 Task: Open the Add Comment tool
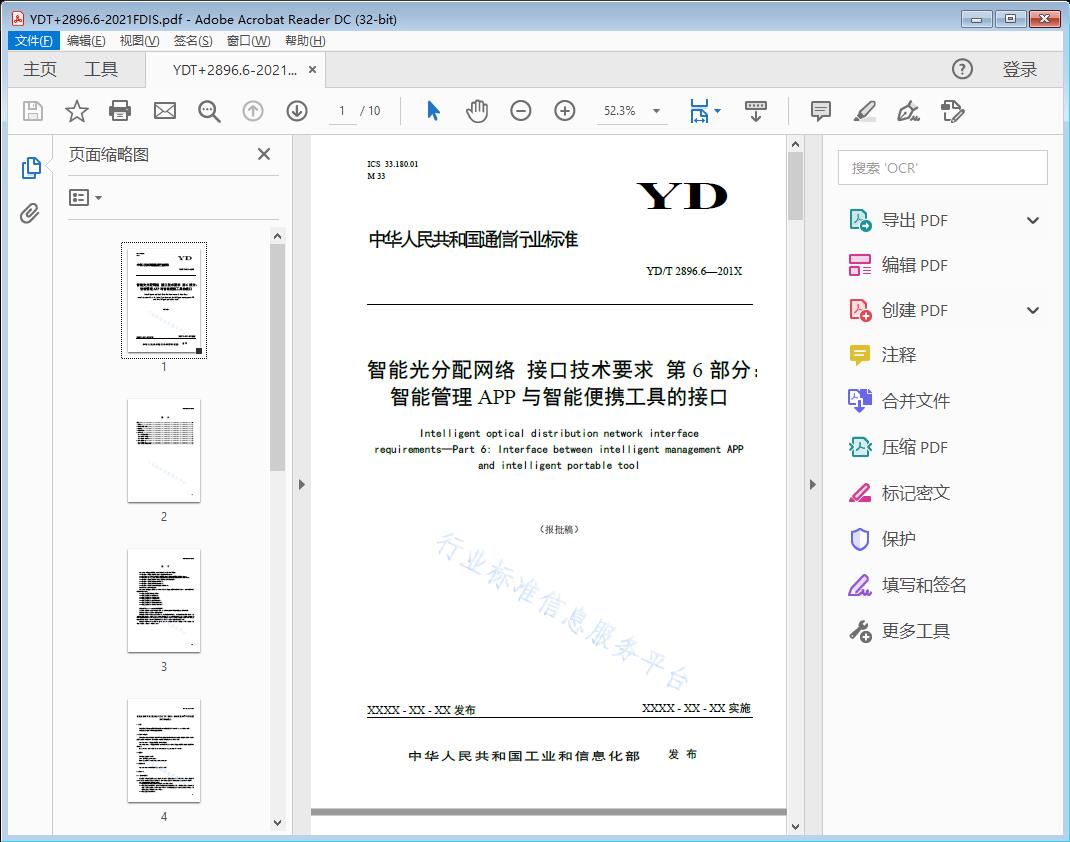pos(820,111)
